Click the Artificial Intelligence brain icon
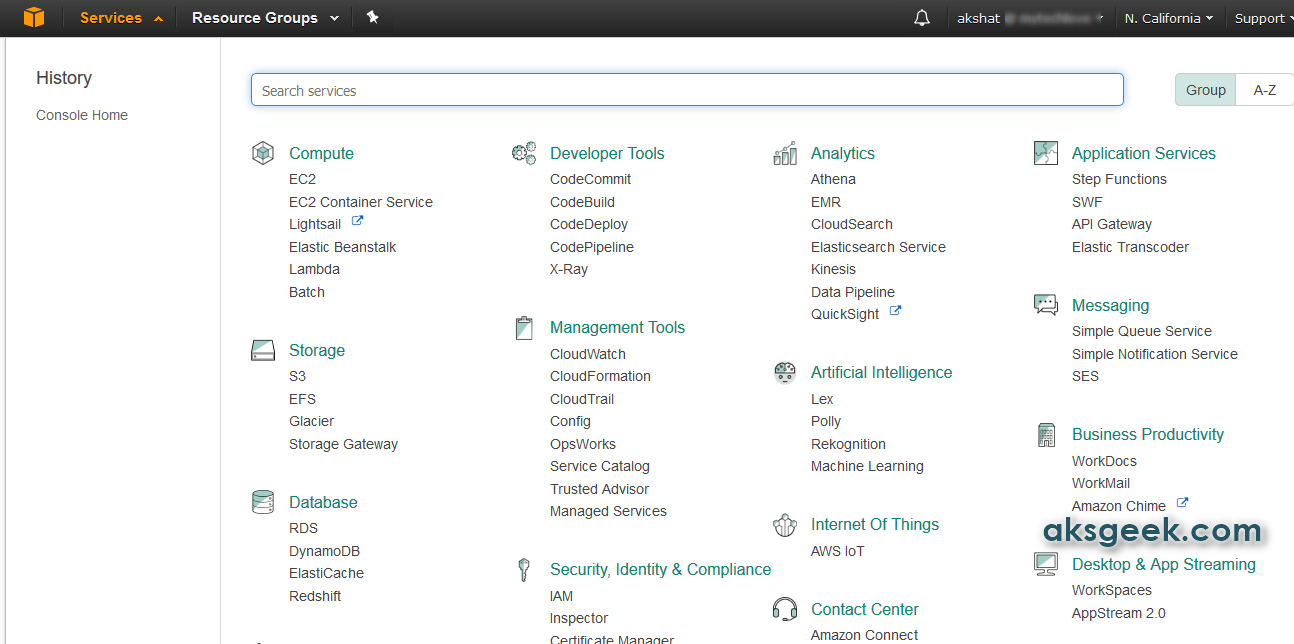This screenshot has height=644, width=1294. point(785,372)
